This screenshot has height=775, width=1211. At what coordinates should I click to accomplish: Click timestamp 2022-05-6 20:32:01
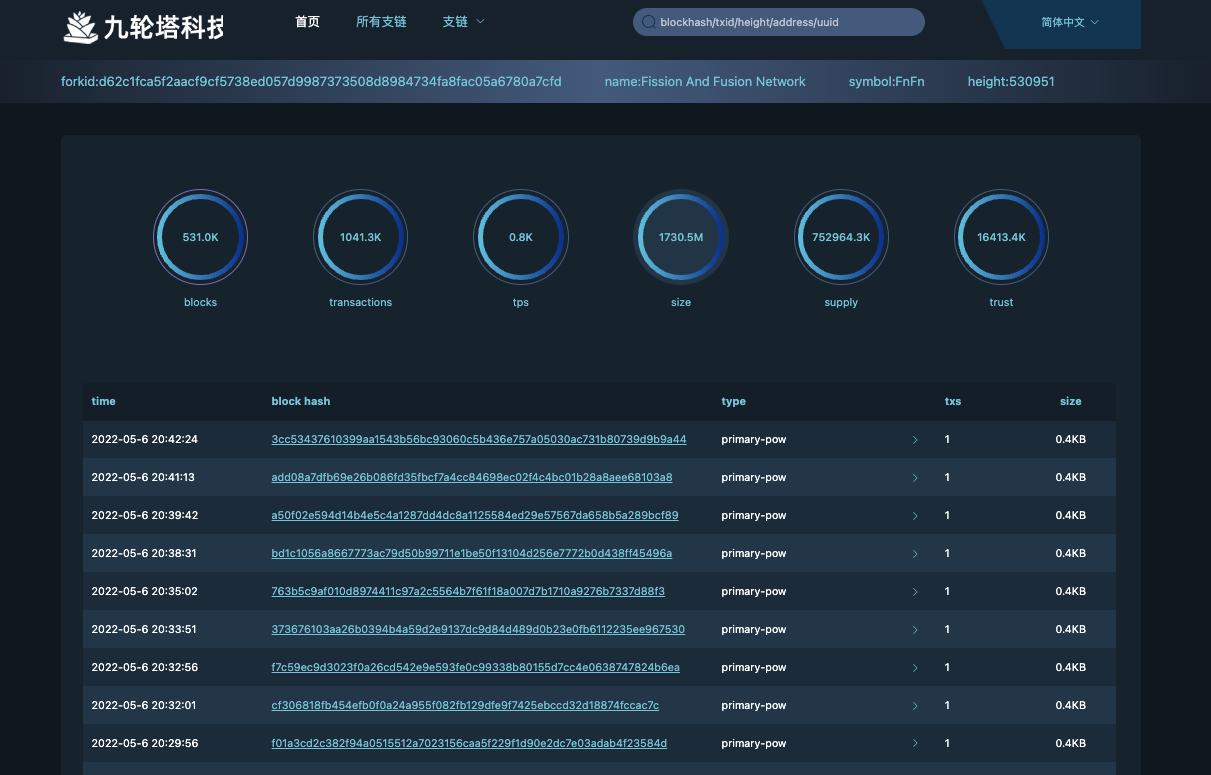[x=143, y=706]
